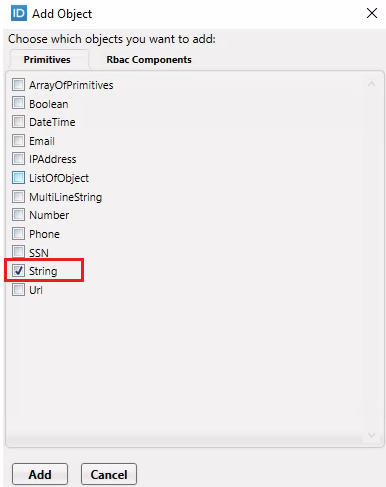This screenshot has height=487, width=386.
Task: Click the list scroll up arrow
Action: coord(371,84)
